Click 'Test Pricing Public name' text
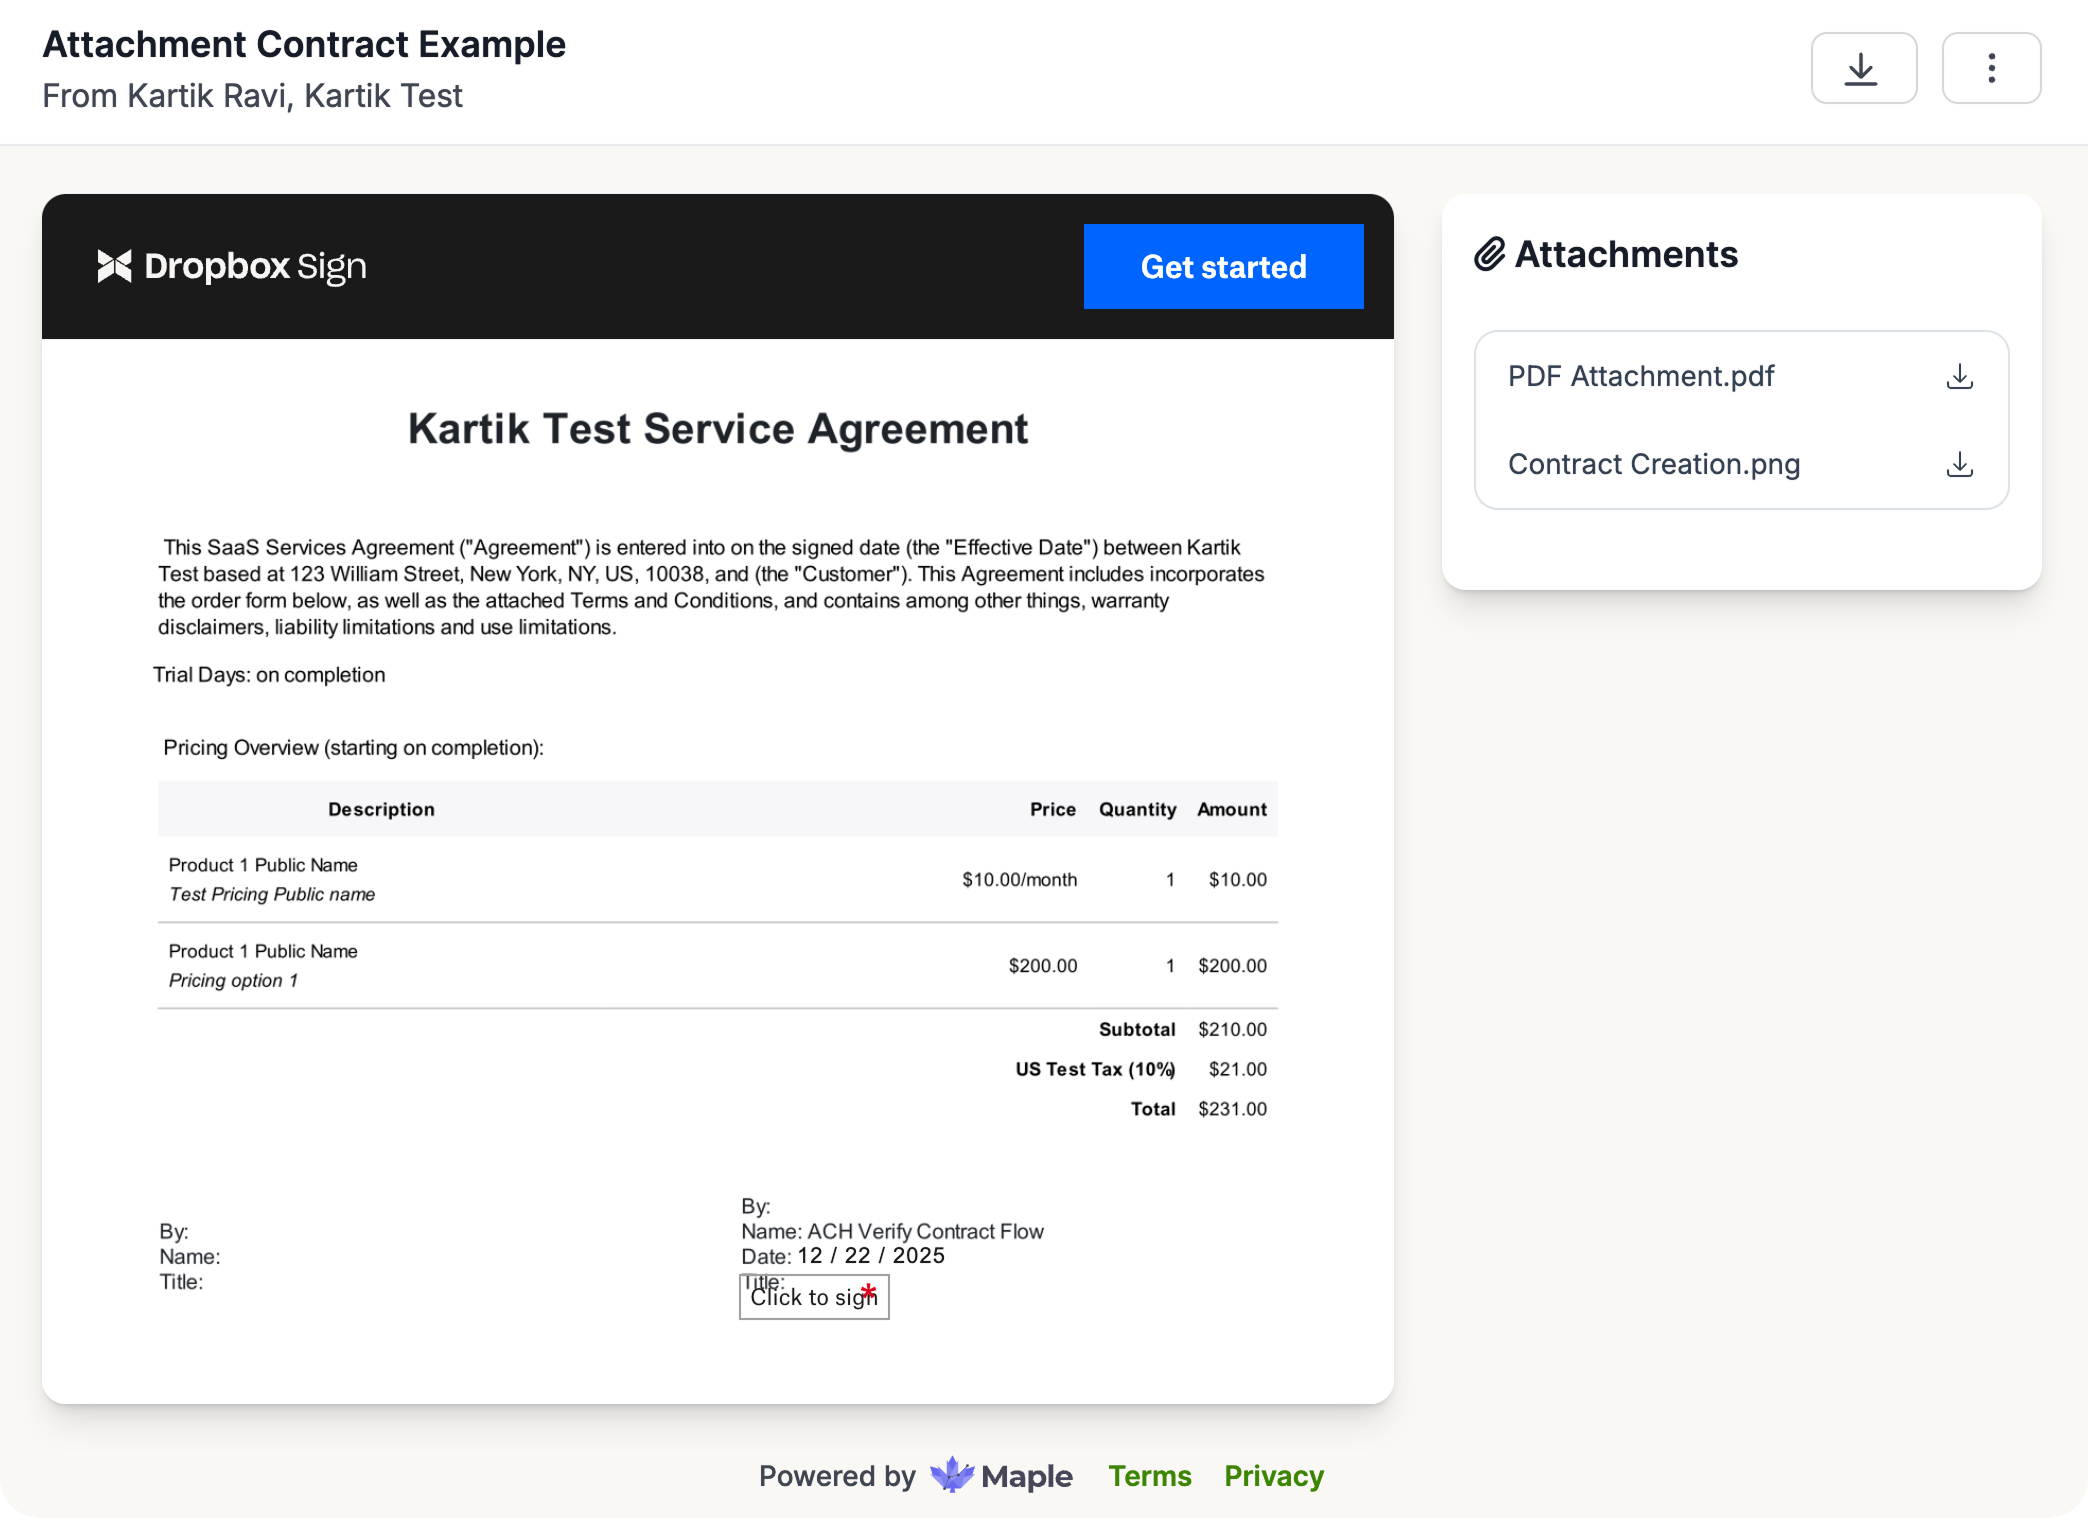This screenshot has height=1518, width=2088. 272,894
